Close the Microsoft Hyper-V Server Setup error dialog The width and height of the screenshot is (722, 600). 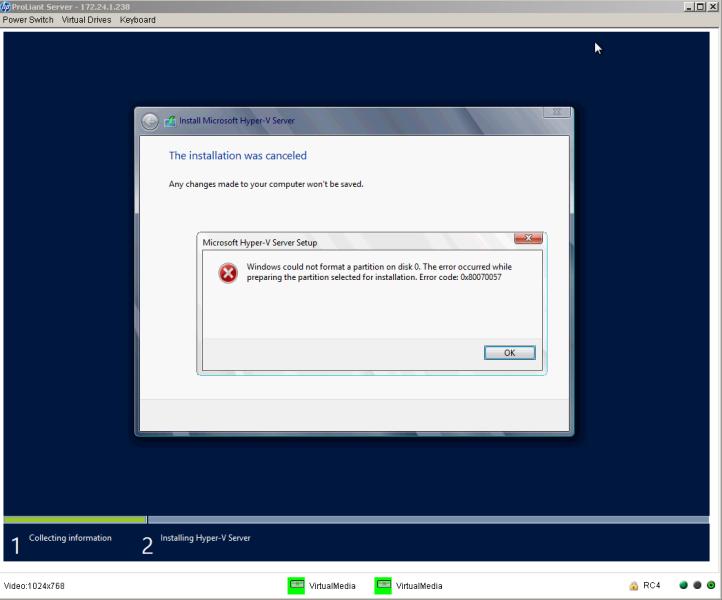coord(528,238)
